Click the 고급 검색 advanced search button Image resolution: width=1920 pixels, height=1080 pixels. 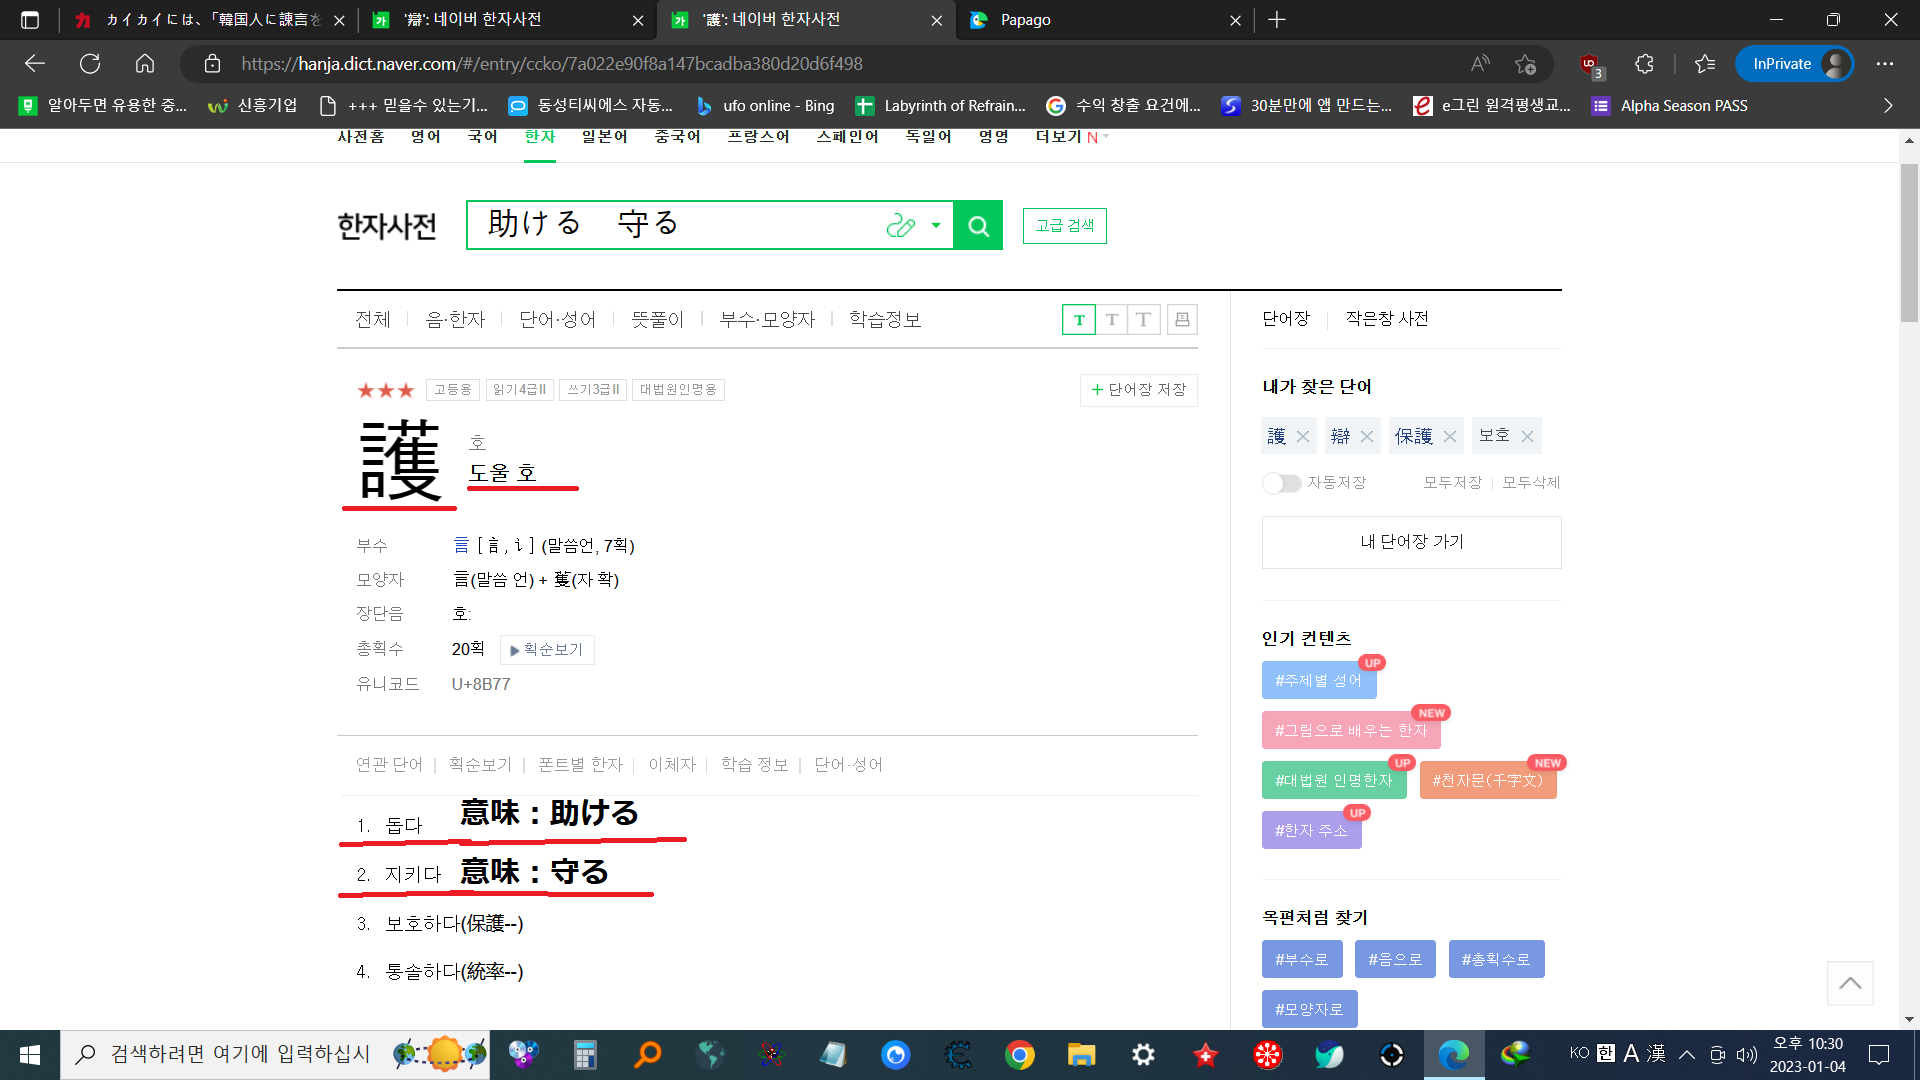pos(1064,226)
